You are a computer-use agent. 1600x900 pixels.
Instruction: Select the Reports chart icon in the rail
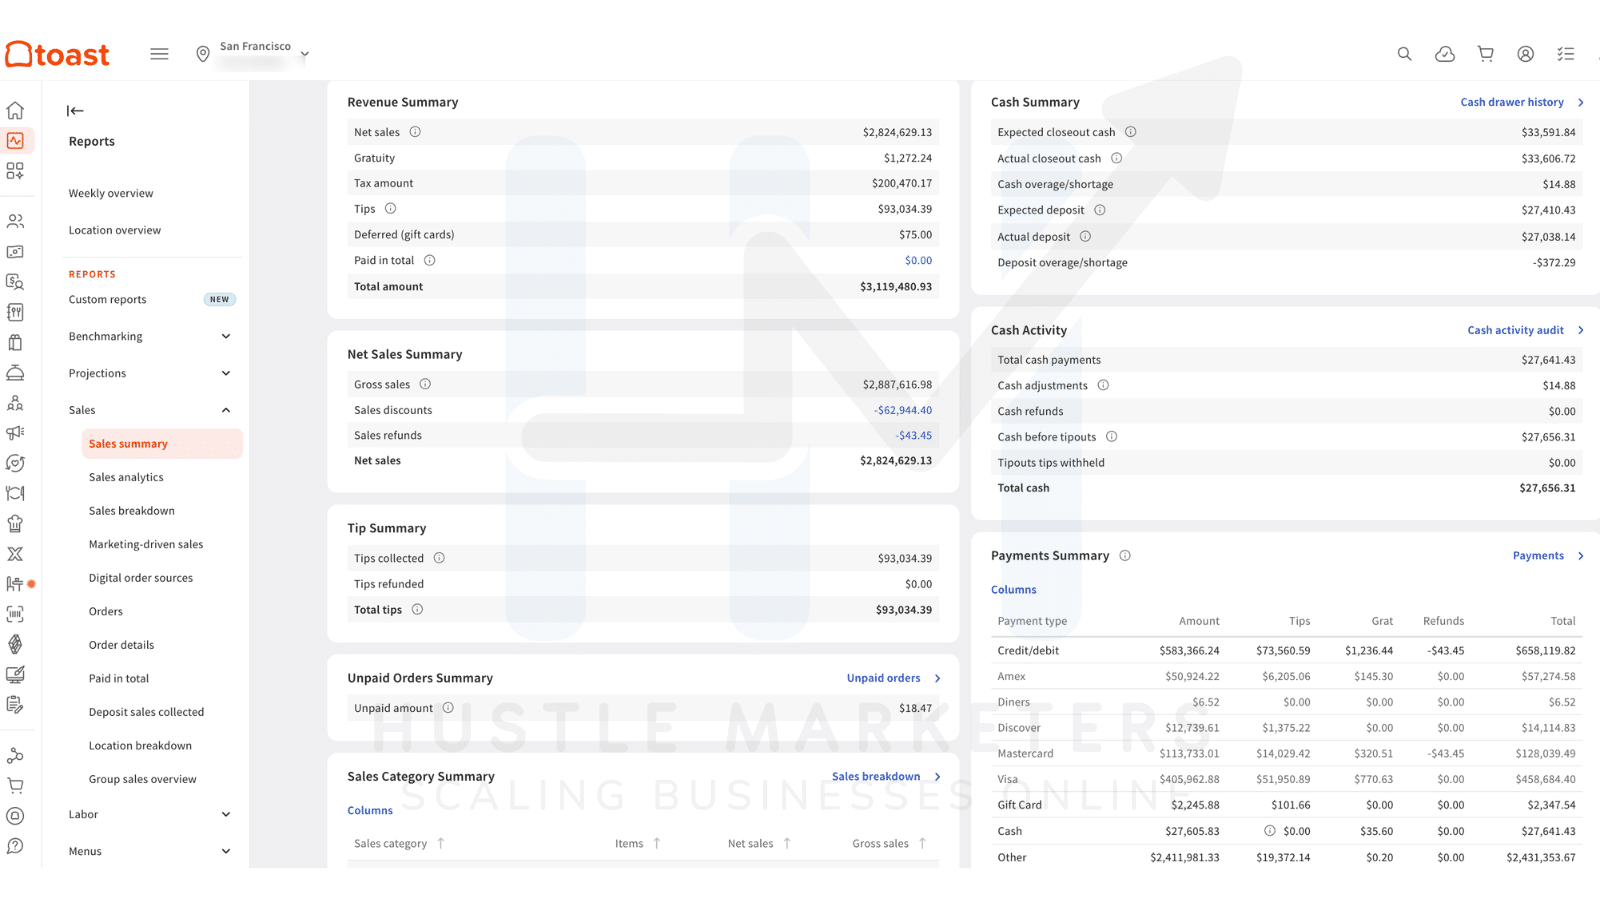point(15,141)
